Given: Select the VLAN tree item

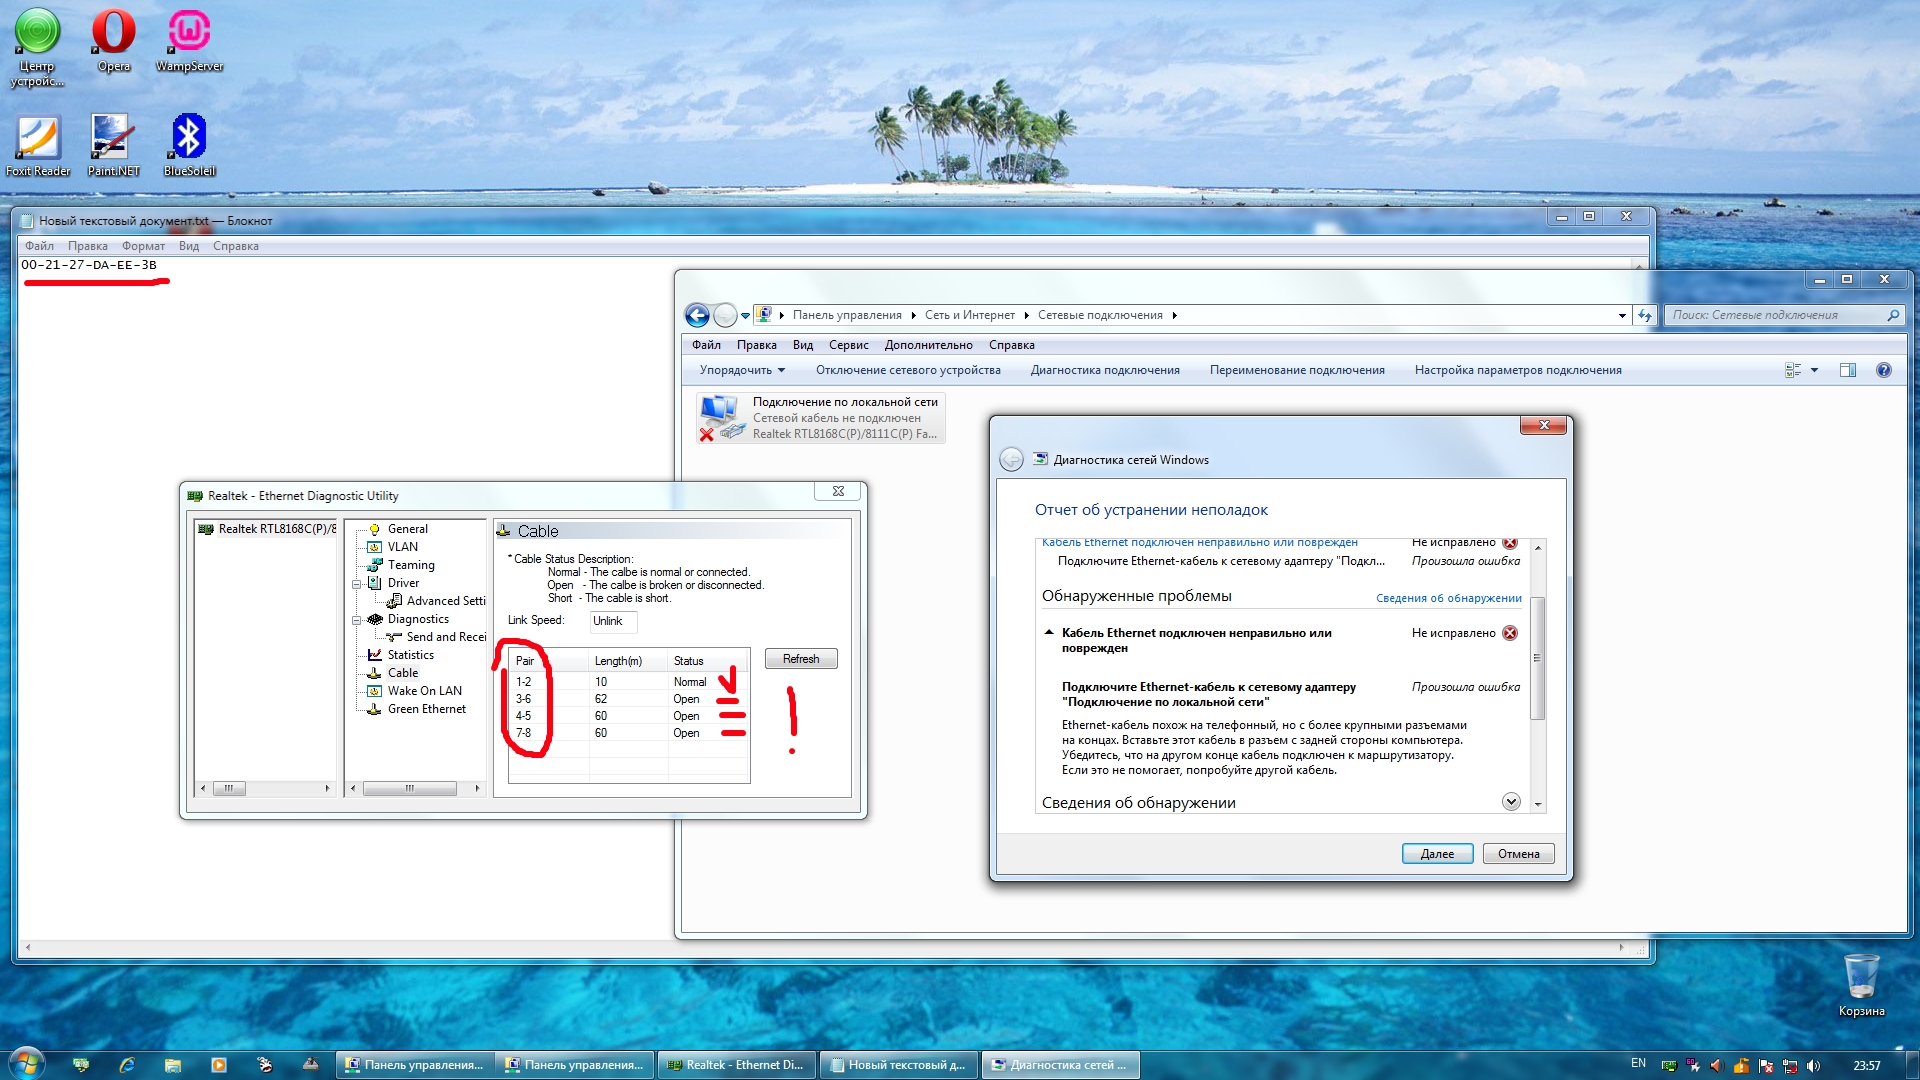Looking at the screenshot, I should [x=403, y=547].
